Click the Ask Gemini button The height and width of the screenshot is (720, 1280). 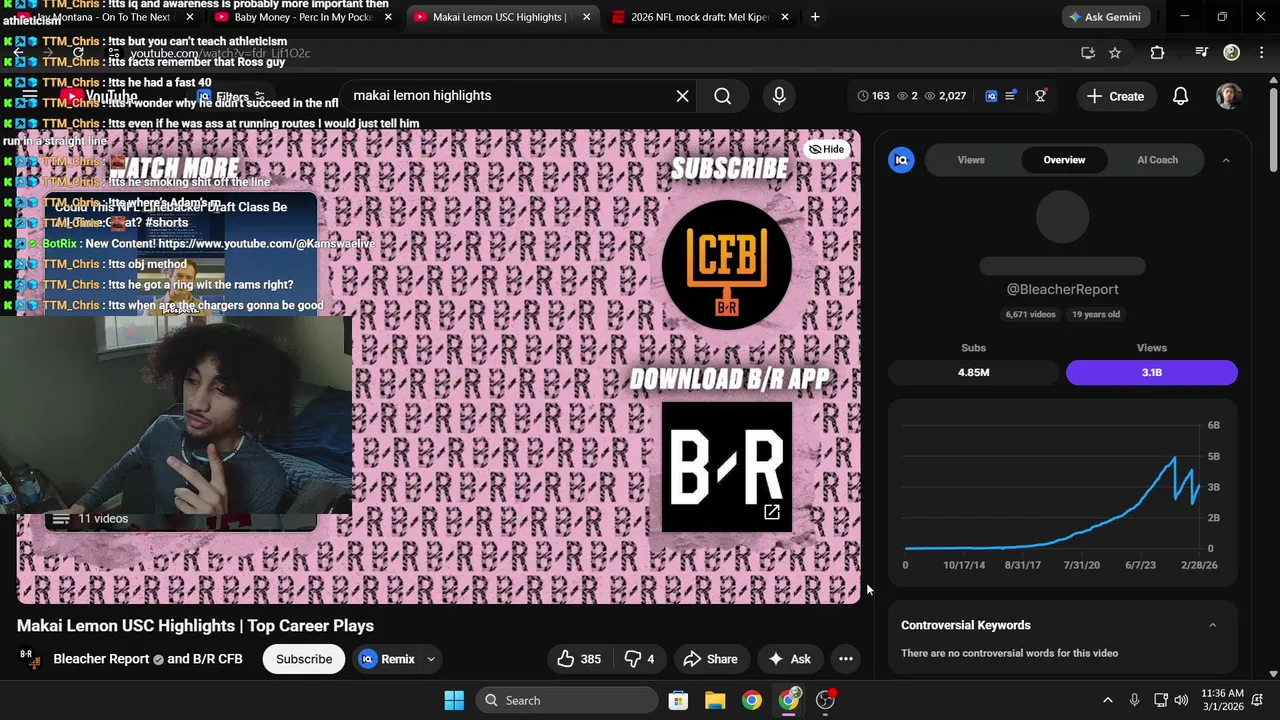1106,17
